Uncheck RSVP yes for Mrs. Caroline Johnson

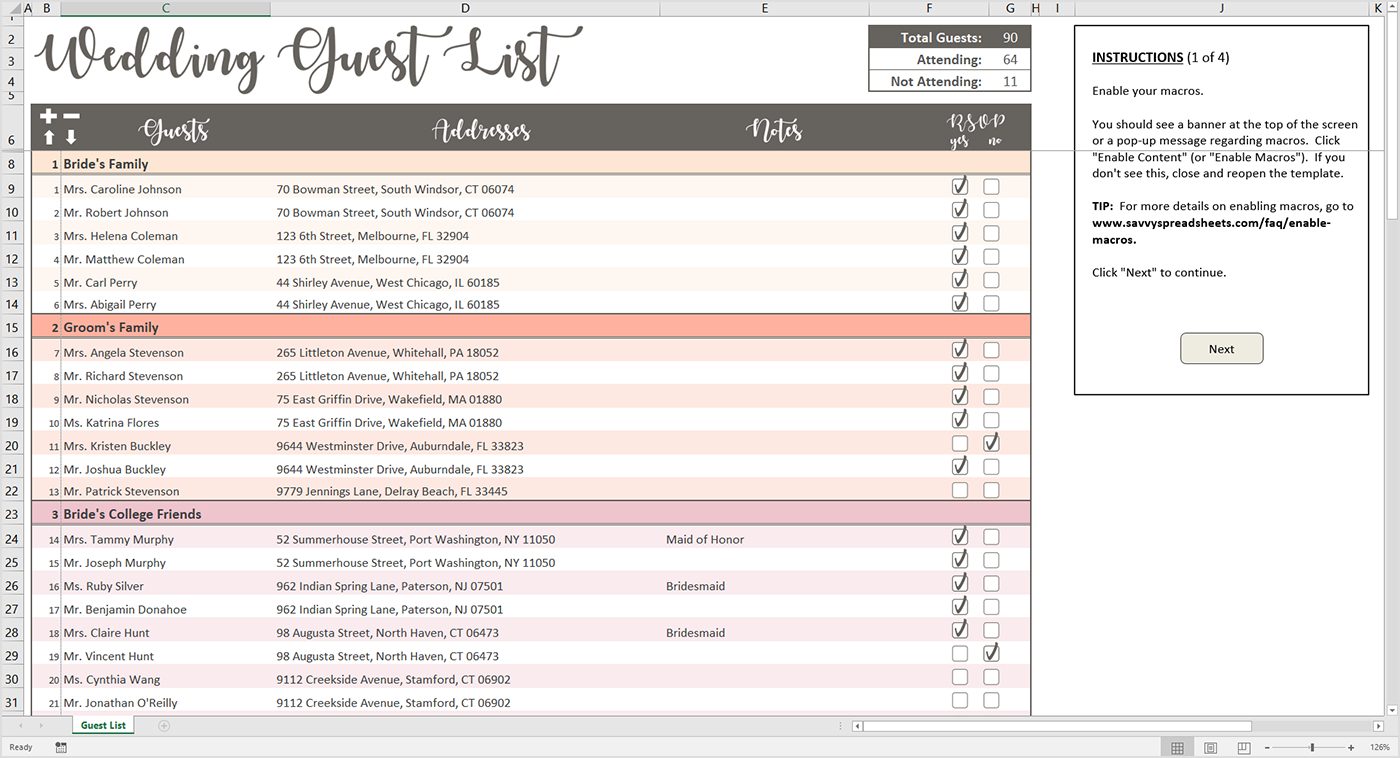coord(960,186)
